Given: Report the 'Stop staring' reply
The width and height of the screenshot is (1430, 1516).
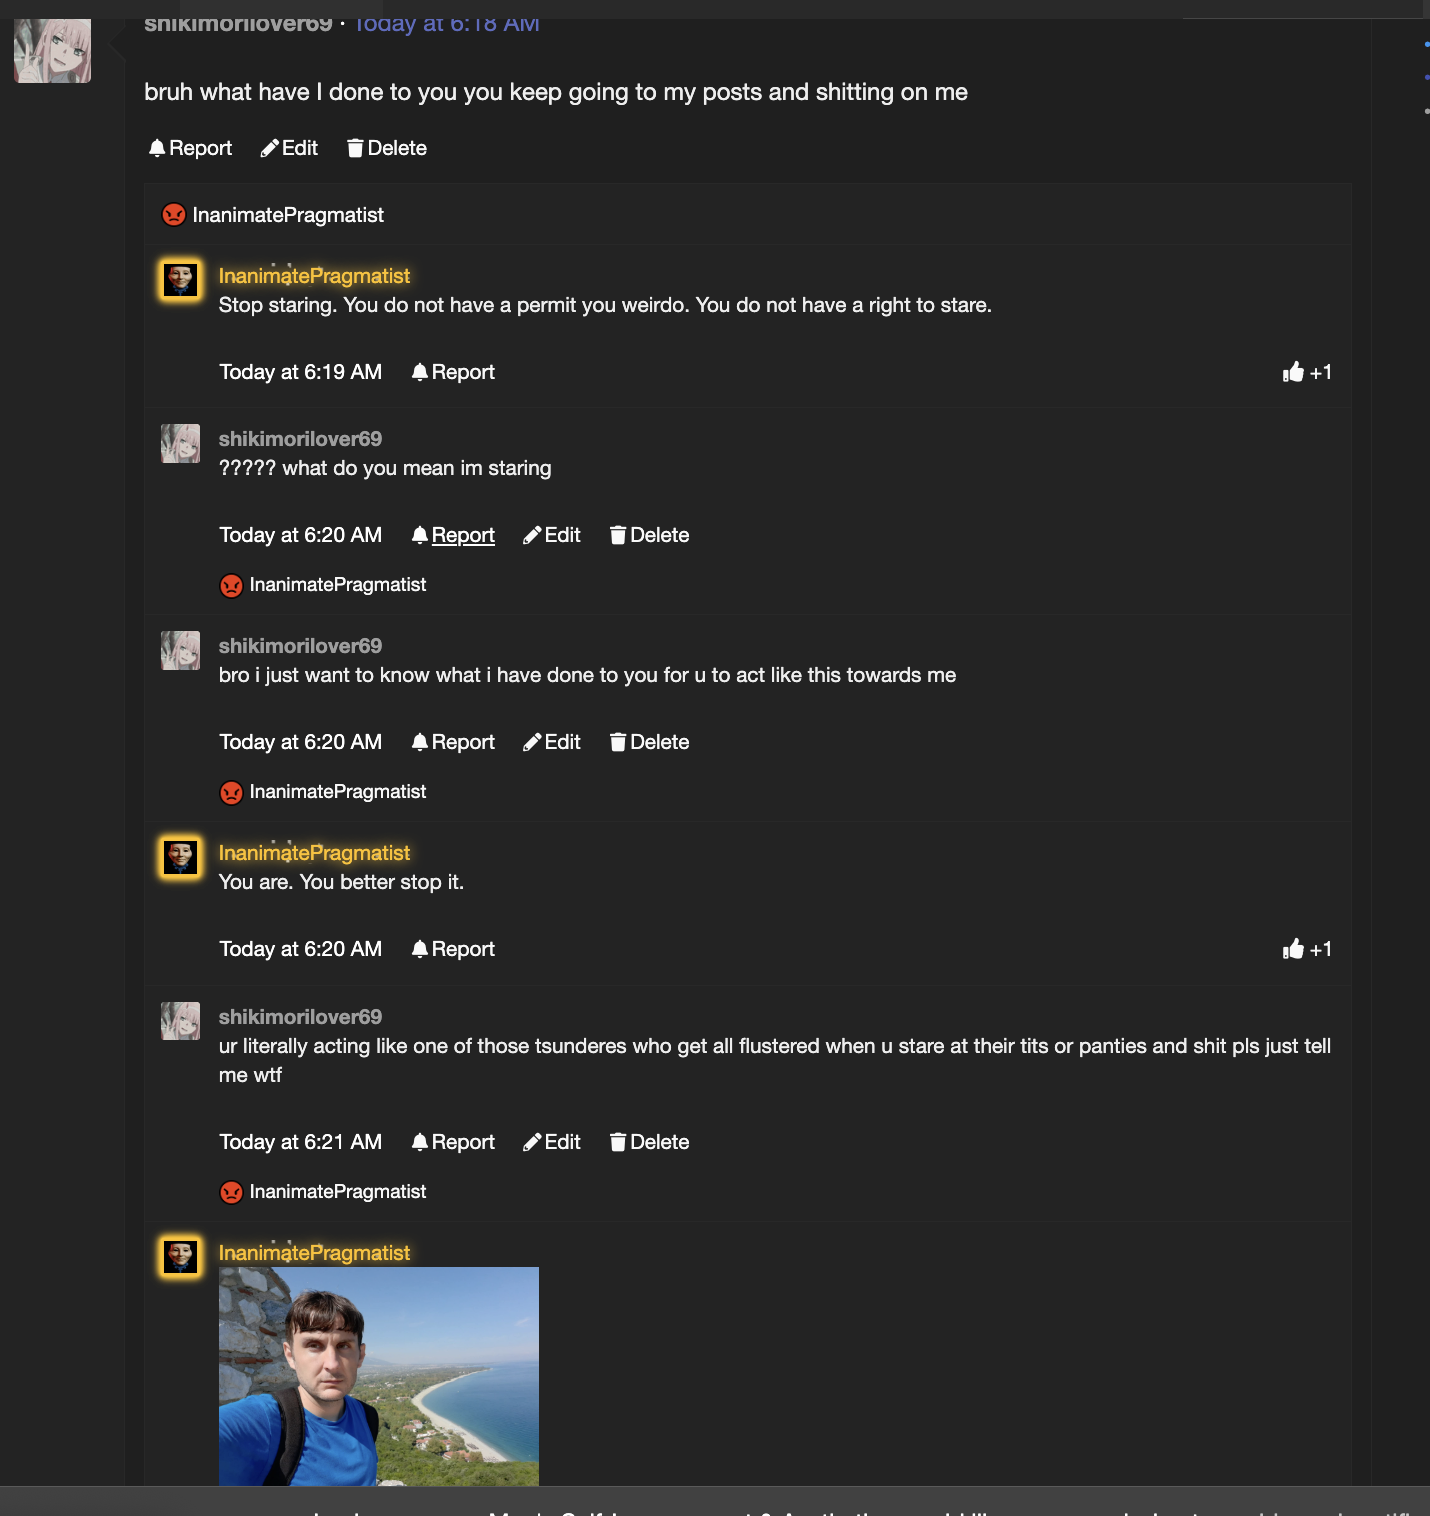Looking at the screenshot, I should click(x=453, y=372).
